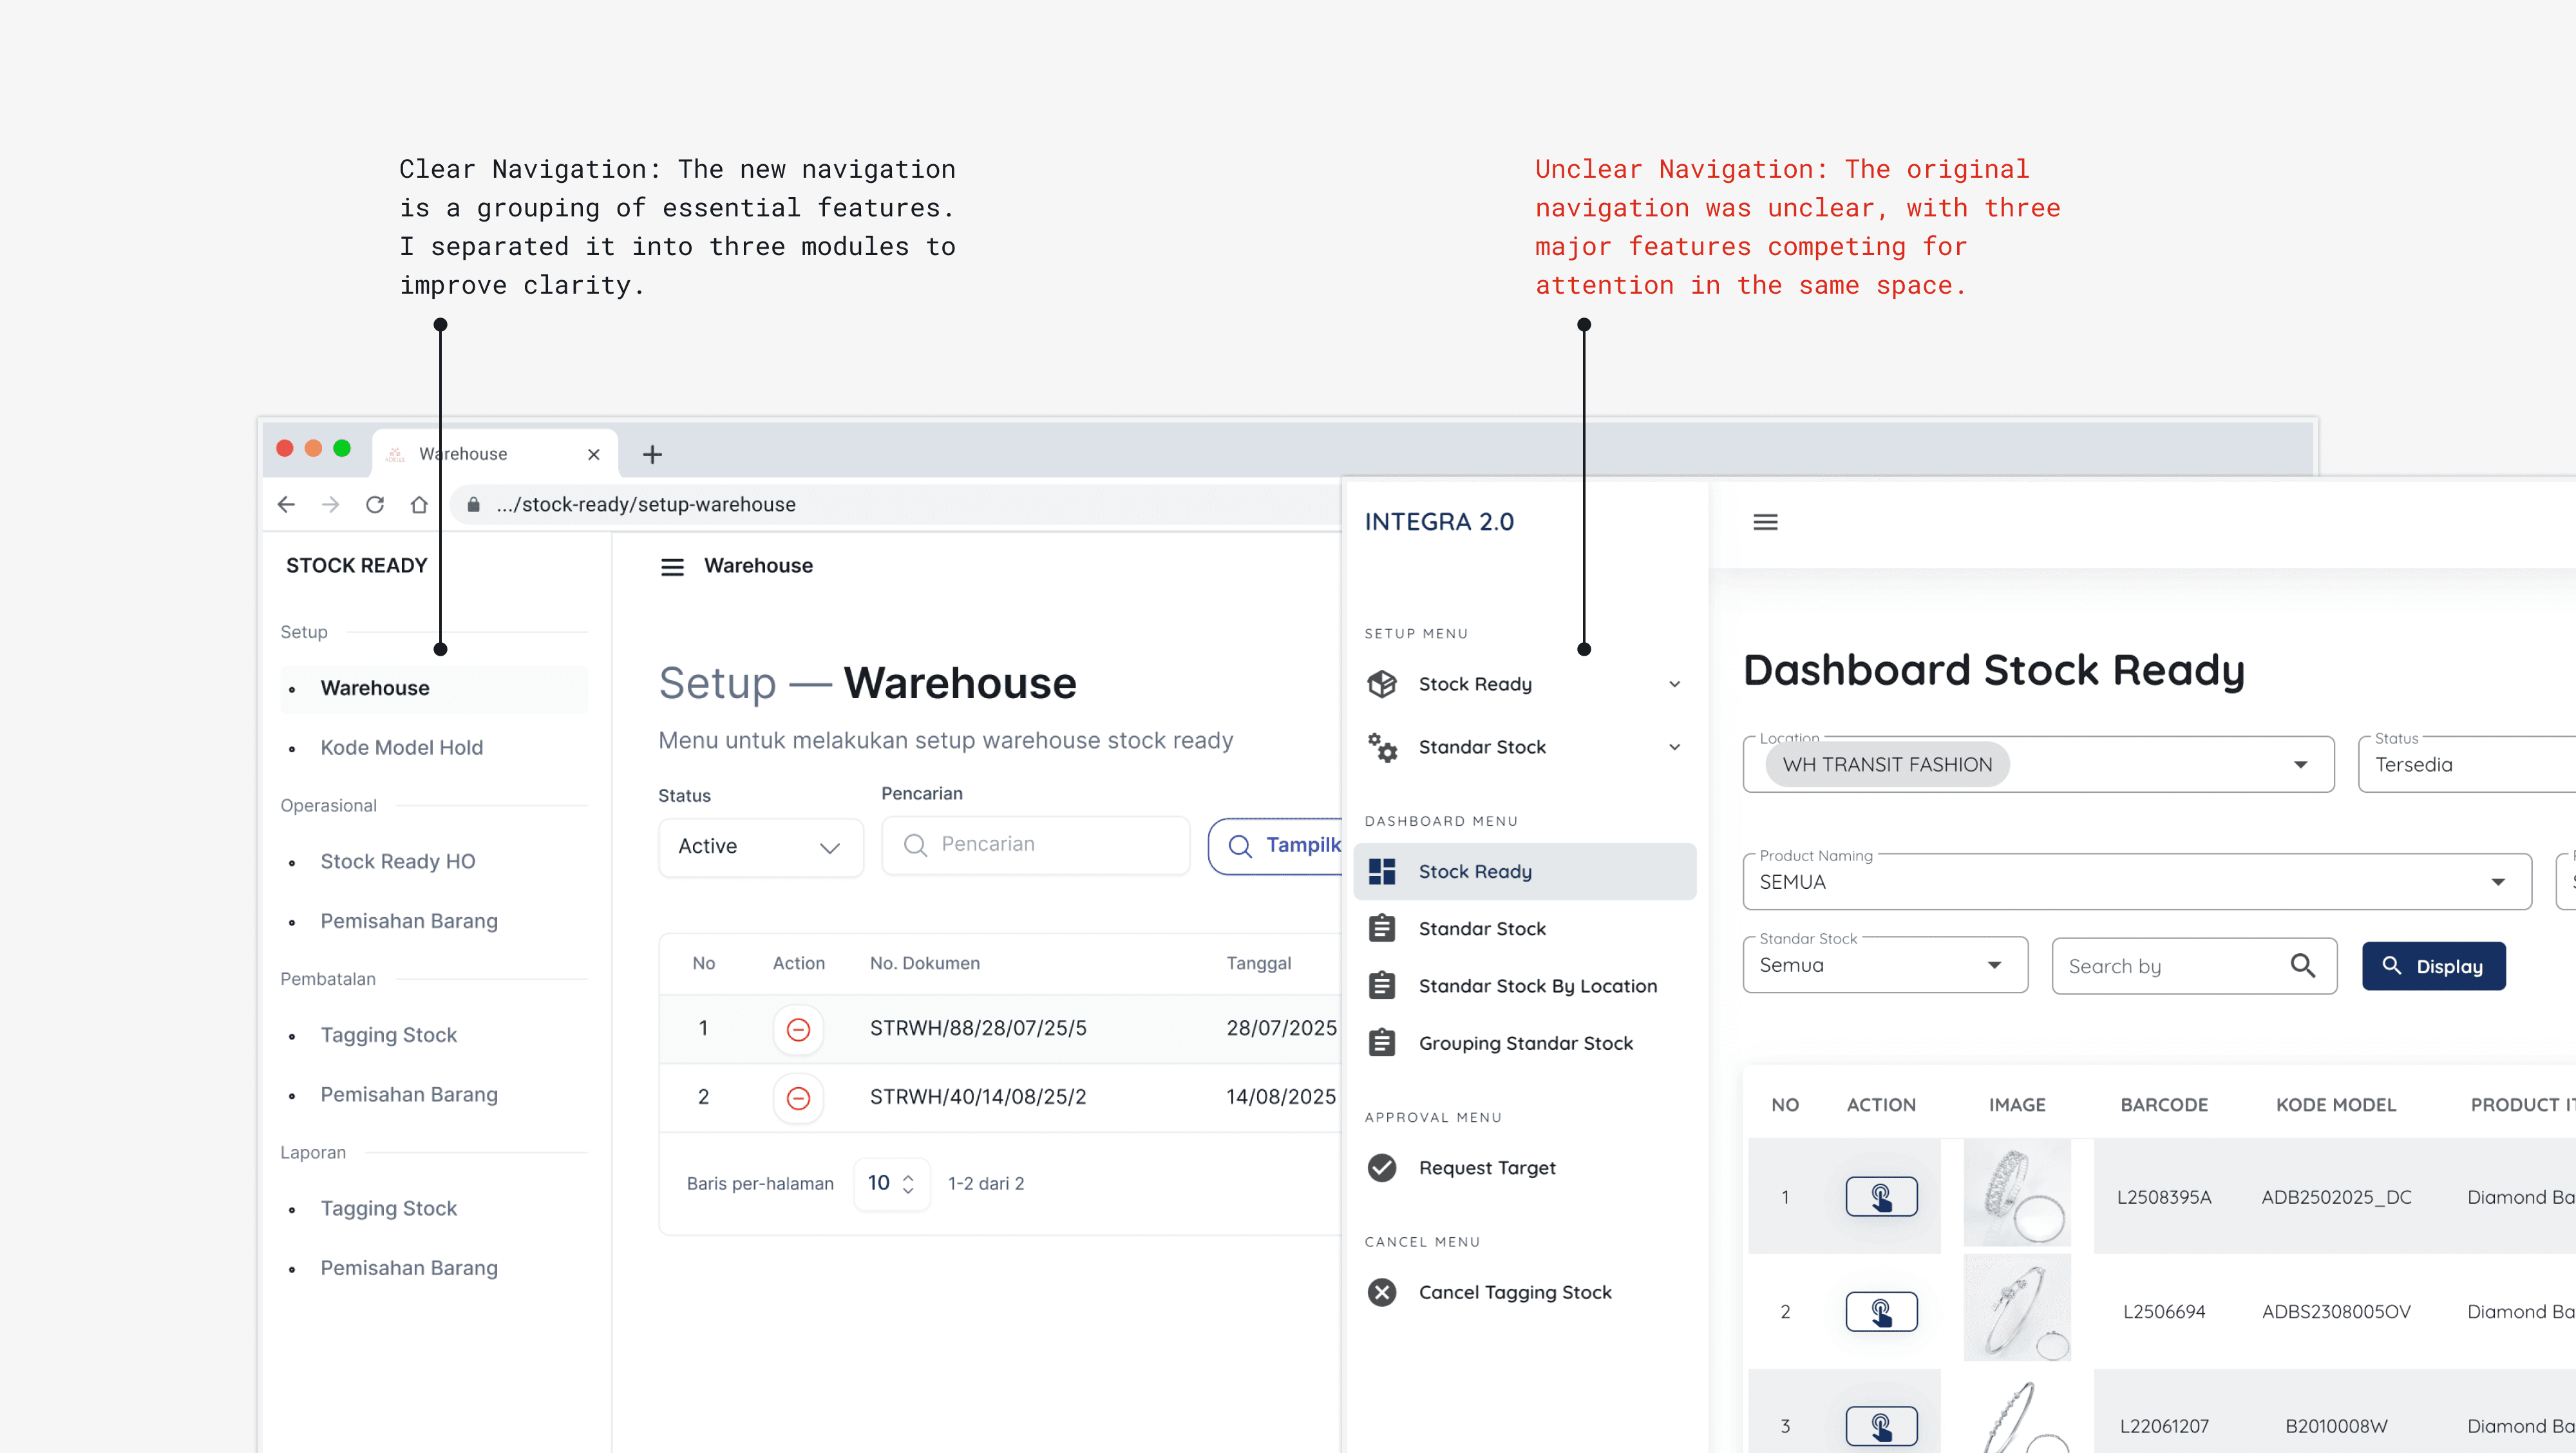Expand the Standar Stock setup menu chevron
The height and width of the screenshot is (1453, 2576).
pyautogui.click(x=1674, y=748)
